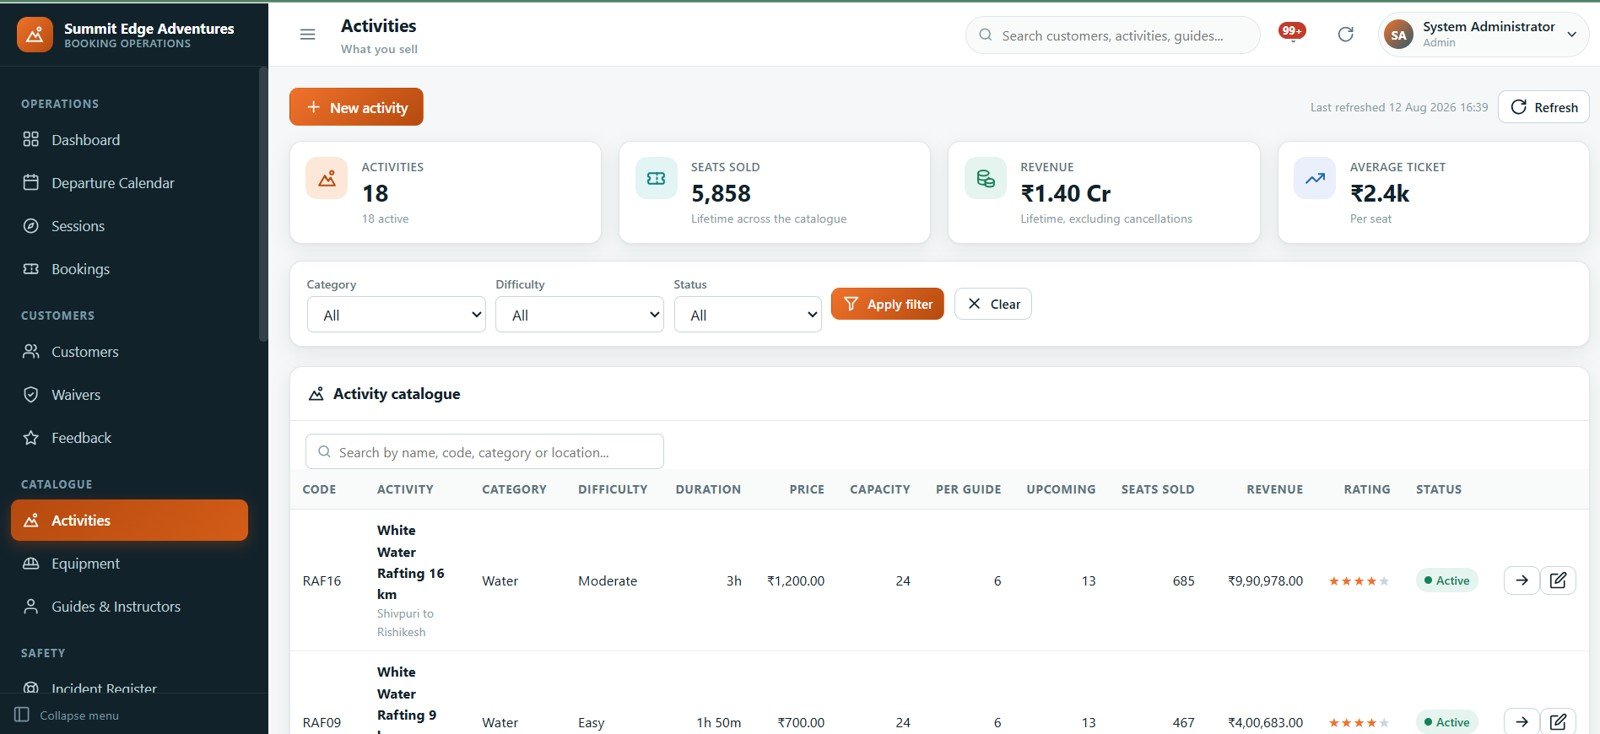1600x734 pixels.
Task: Sort by the SEATS SOLD column header
Action: (1157, 489)
